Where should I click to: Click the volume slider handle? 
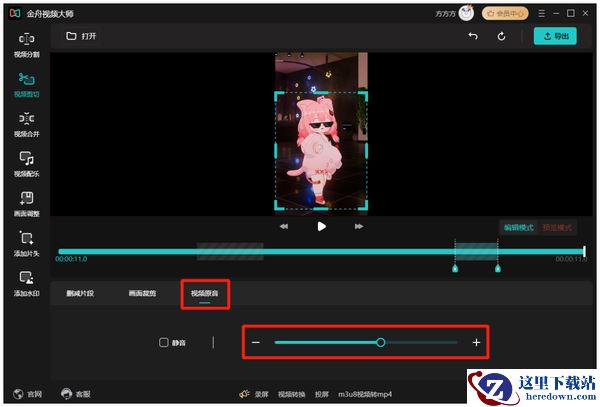tap(380, 342)
